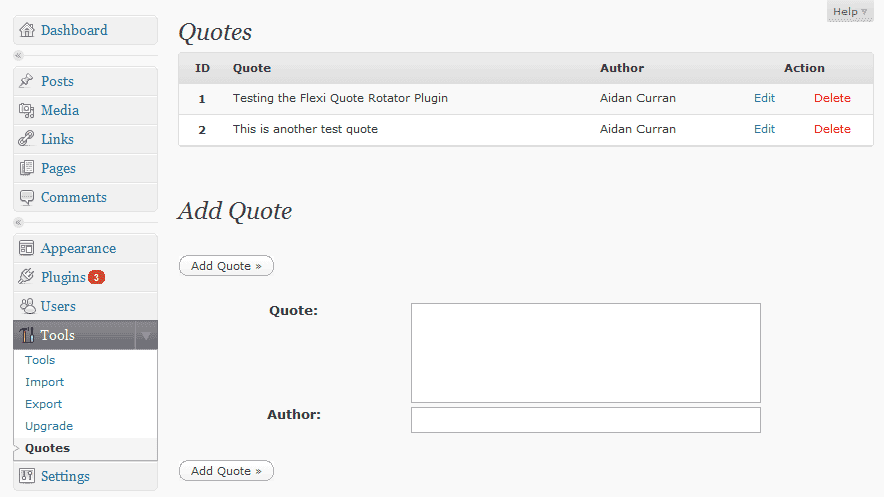Collapse the Tools menu arrow

146,335
